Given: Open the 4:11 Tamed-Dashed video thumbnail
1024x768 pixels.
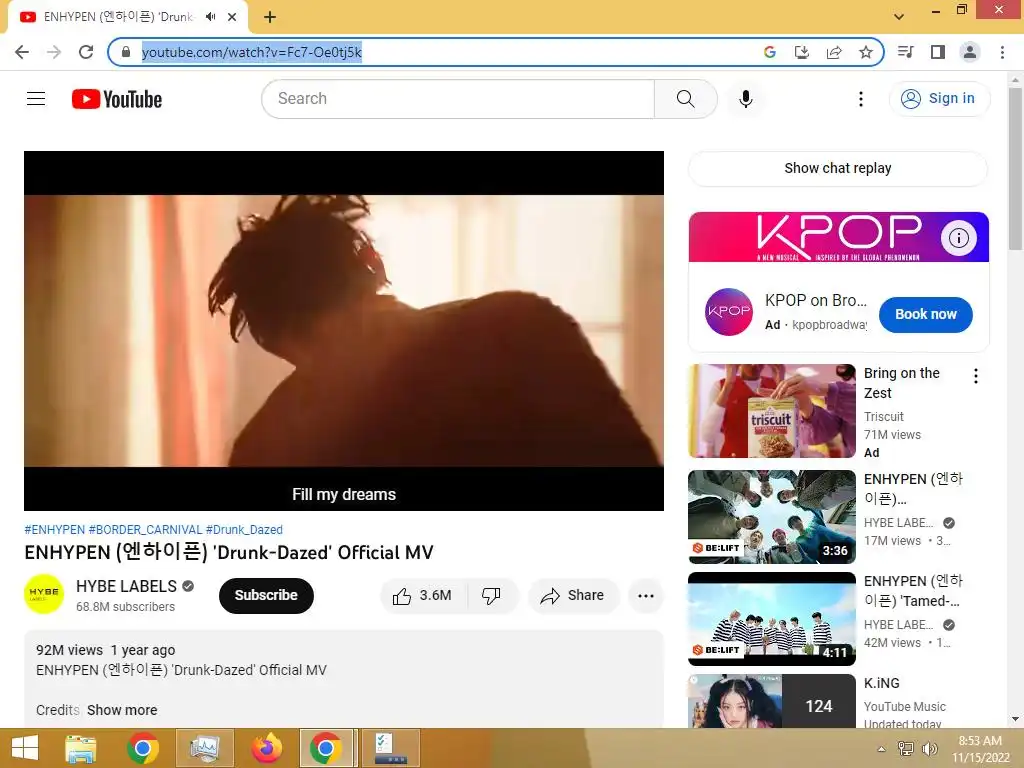Looking at the screenshot, I should click(772, 618).
